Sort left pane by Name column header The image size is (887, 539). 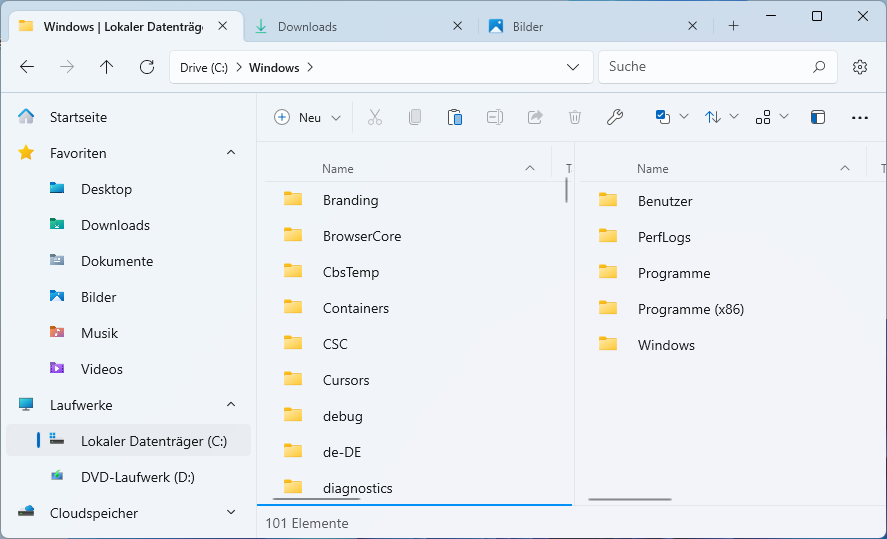(338, 169)
